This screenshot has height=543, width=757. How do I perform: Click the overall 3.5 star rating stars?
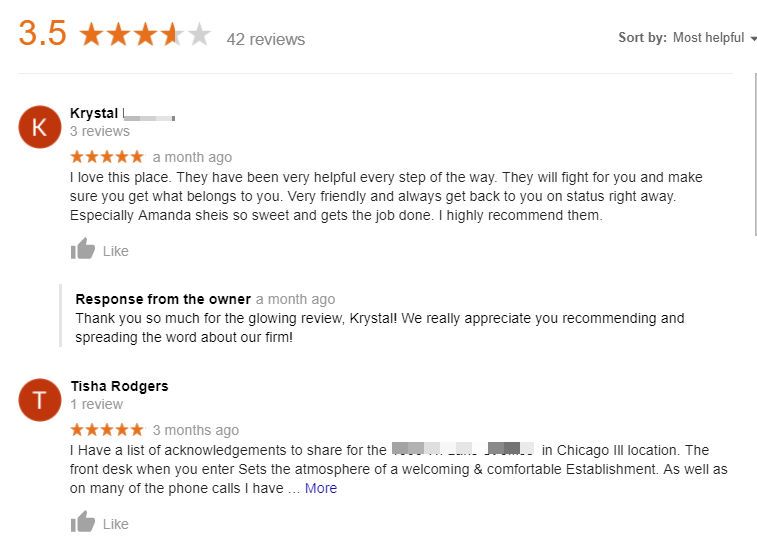click(145, 35)
